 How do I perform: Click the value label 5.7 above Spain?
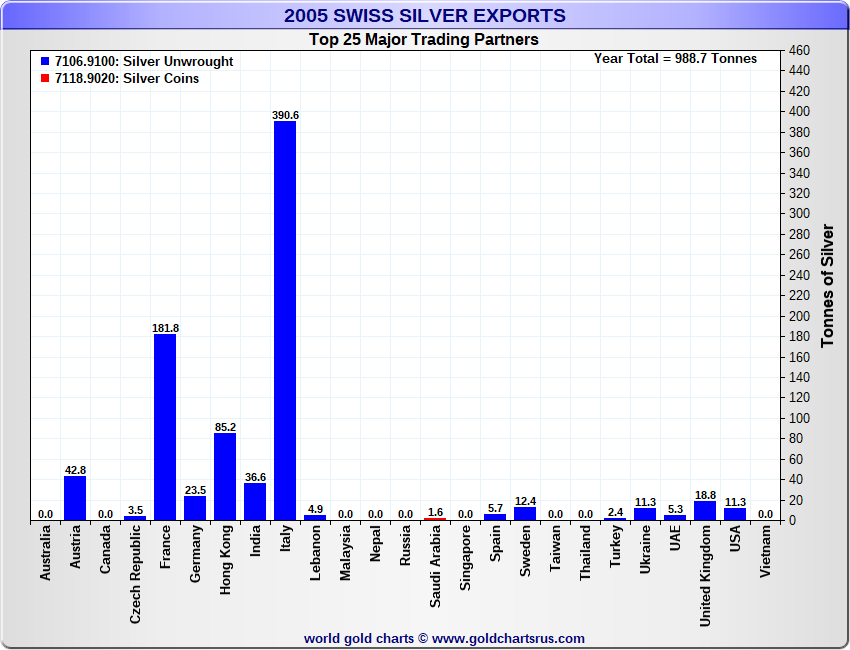point(495,508)
